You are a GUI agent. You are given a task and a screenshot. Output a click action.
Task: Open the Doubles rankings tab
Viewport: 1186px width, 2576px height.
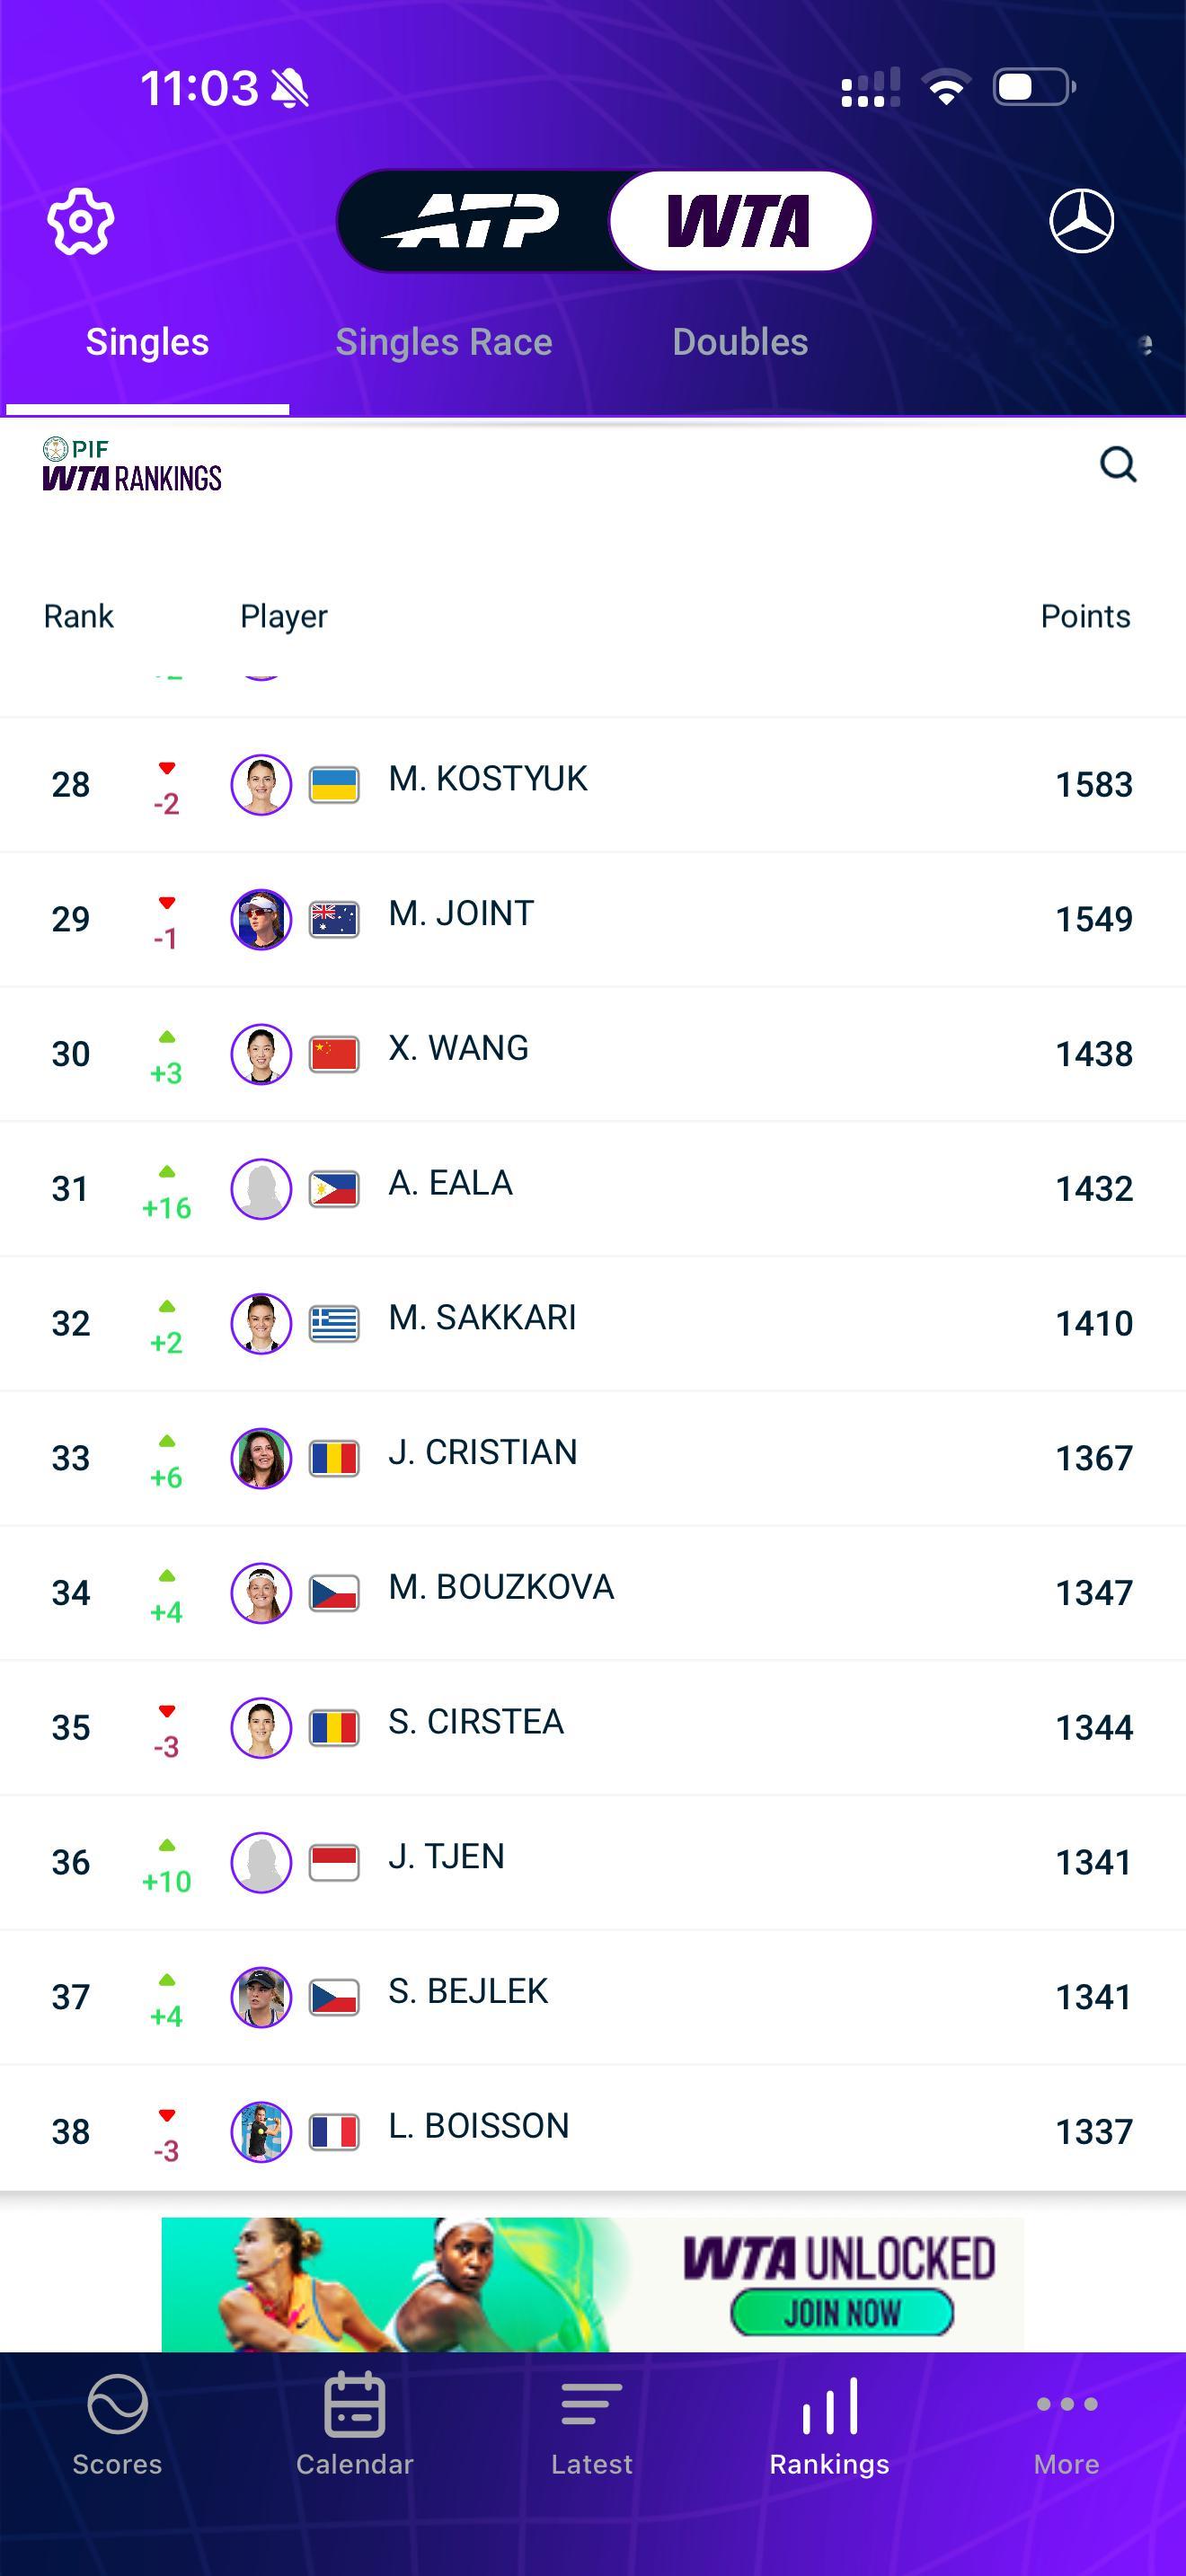coord(740,342)
